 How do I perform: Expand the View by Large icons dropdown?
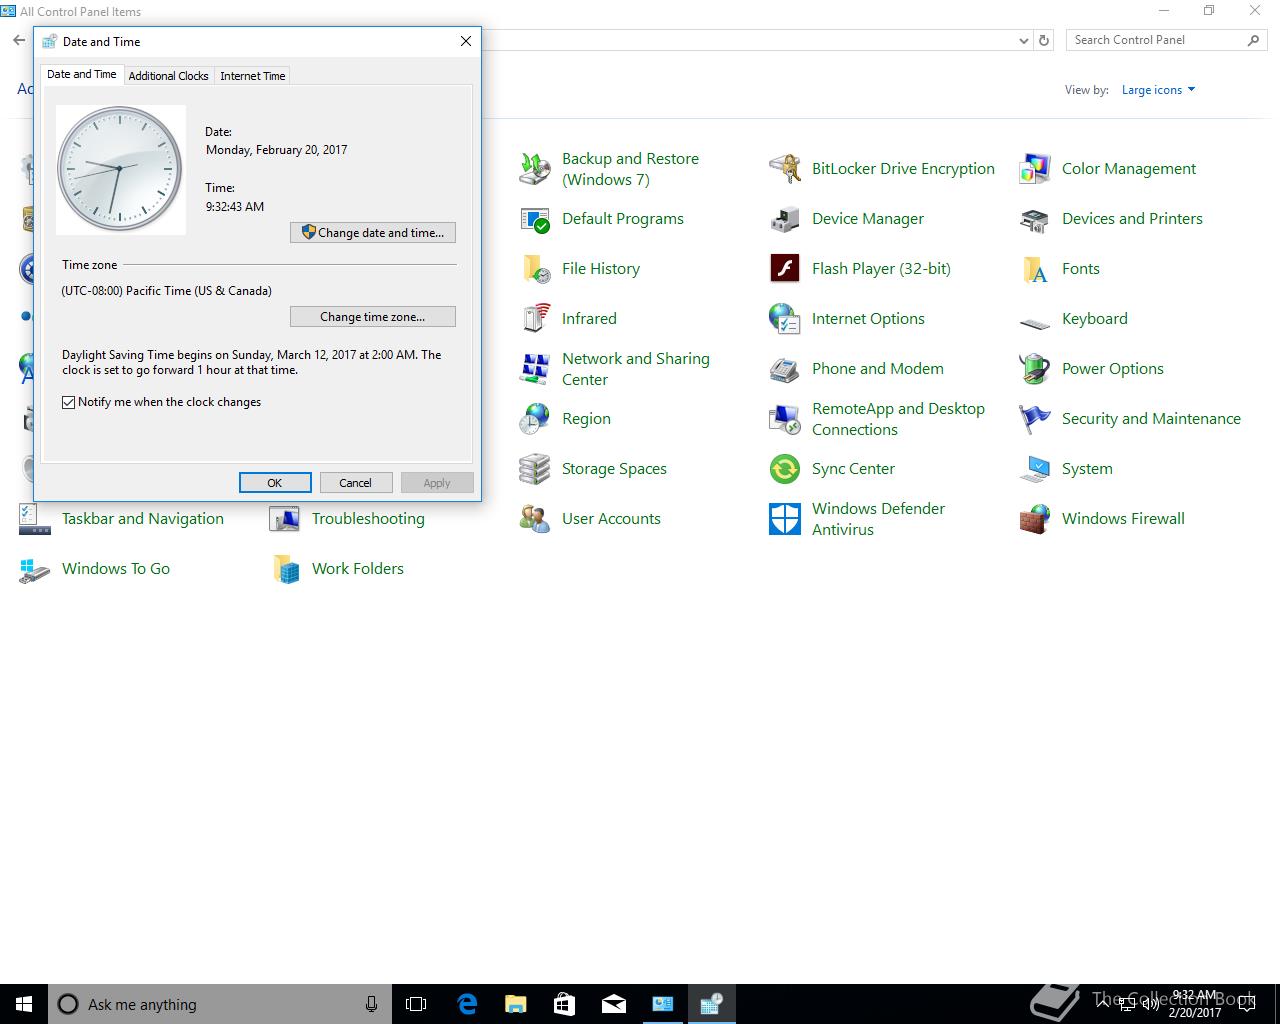[x=1158, y=90]
